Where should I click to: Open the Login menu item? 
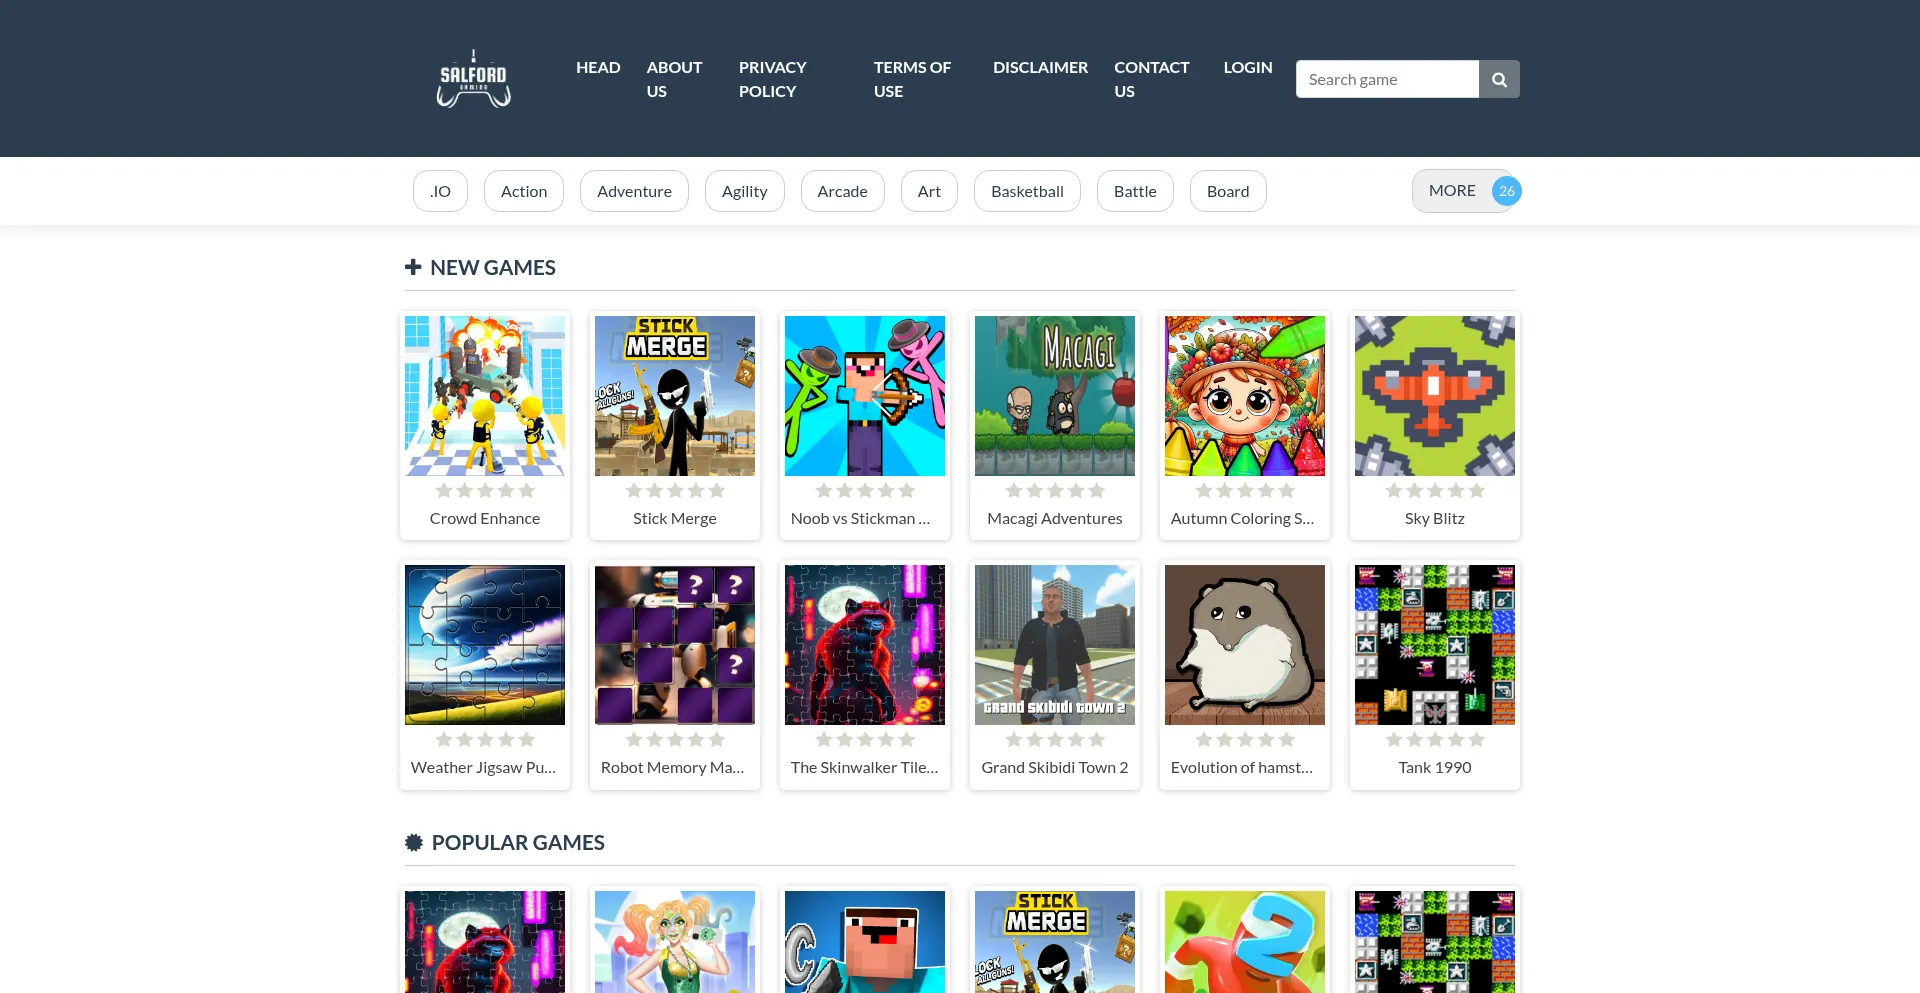[x=1248, y=67]
